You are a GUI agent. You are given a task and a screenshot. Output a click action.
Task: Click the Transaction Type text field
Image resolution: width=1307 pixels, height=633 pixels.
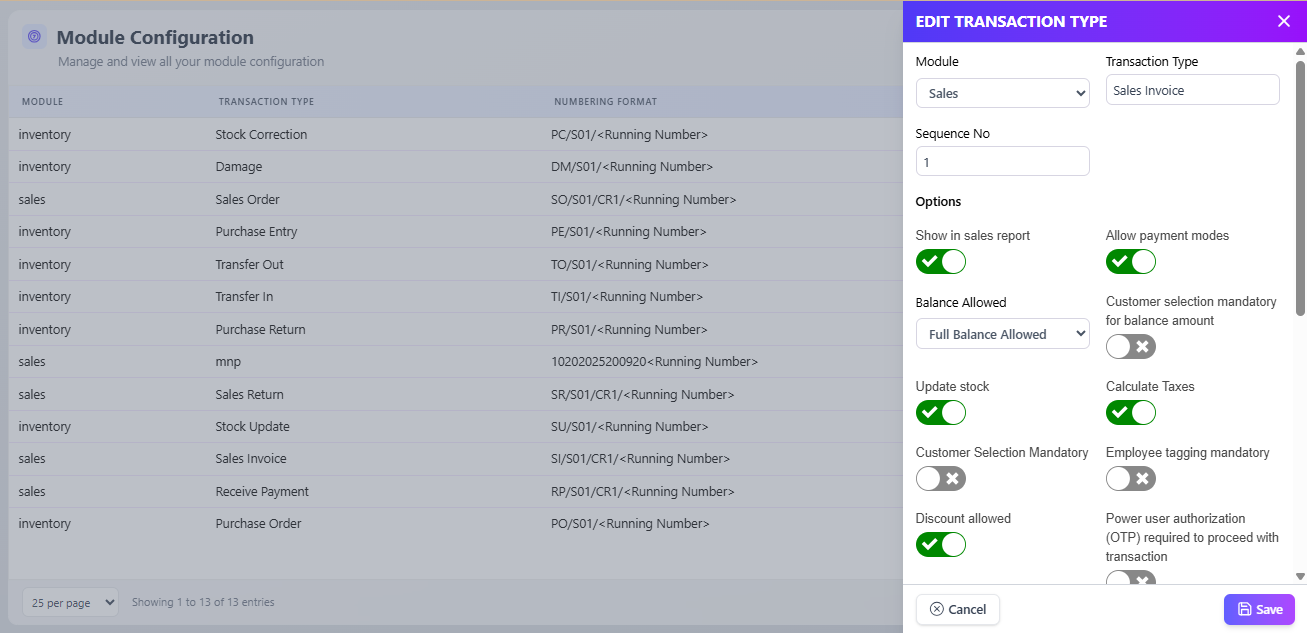(1192, 90)
